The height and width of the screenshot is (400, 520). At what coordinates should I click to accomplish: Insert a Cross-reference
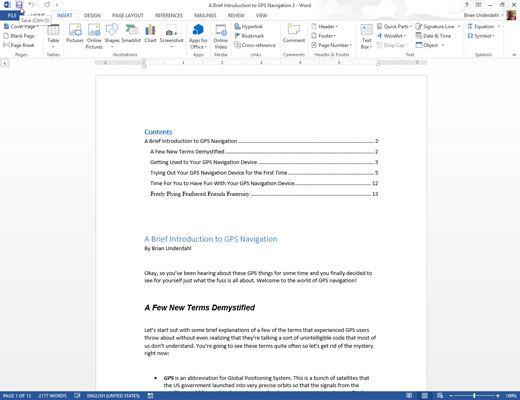click(x=255, y=45)
